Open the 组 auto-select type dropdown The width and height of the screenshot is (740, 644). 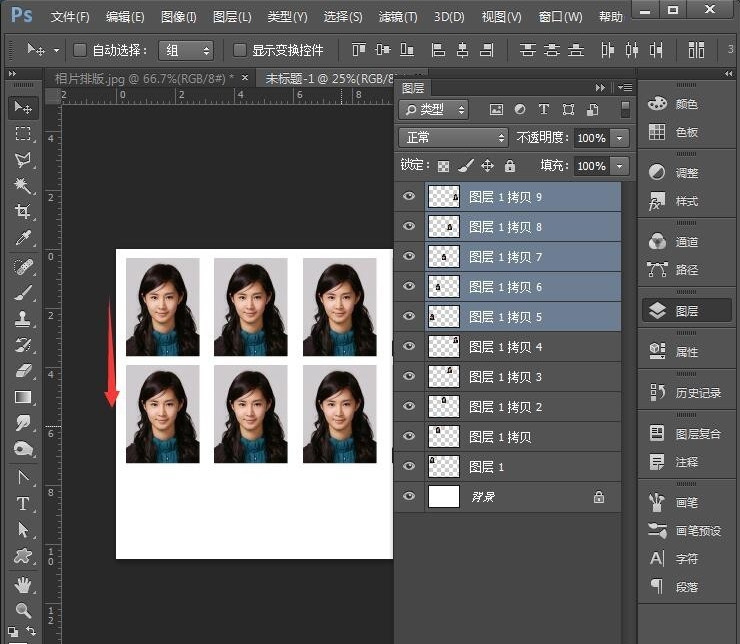click(x=186, y=50)
